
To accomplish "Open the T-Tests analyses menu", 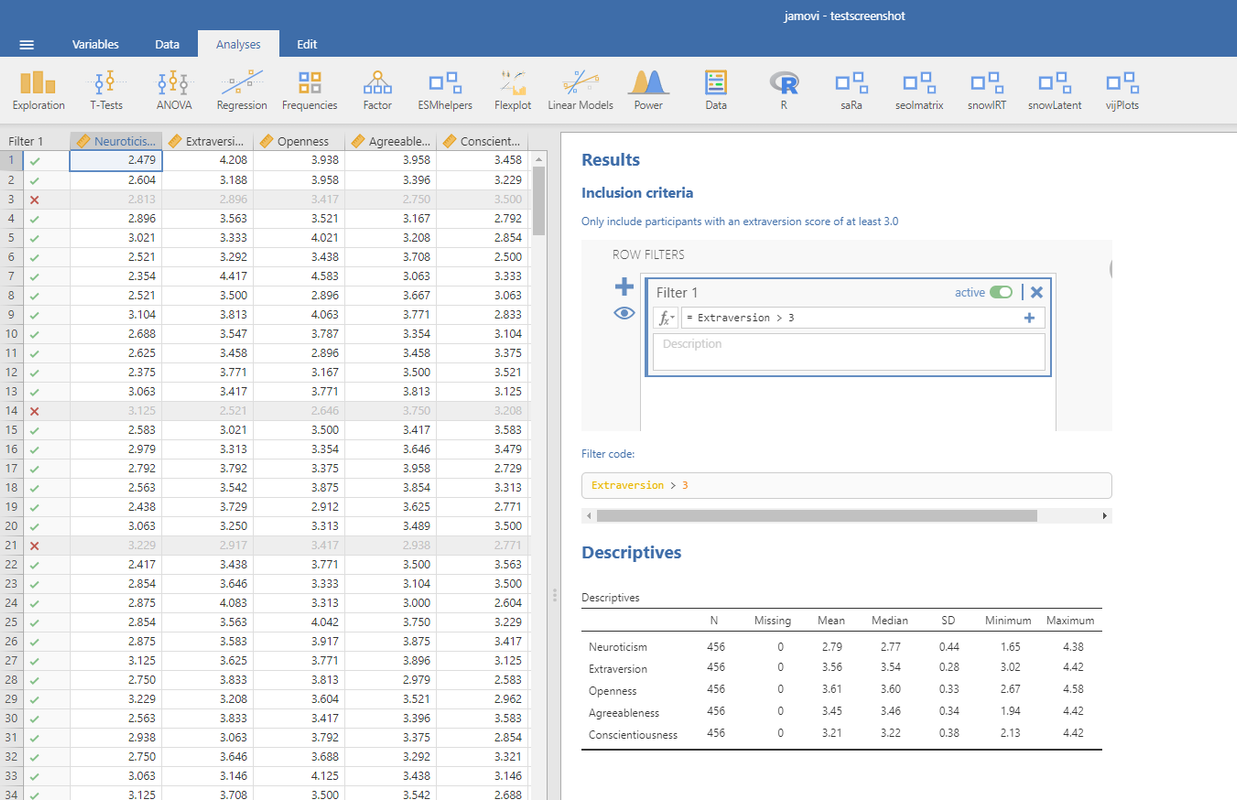I will coord(106,90).
